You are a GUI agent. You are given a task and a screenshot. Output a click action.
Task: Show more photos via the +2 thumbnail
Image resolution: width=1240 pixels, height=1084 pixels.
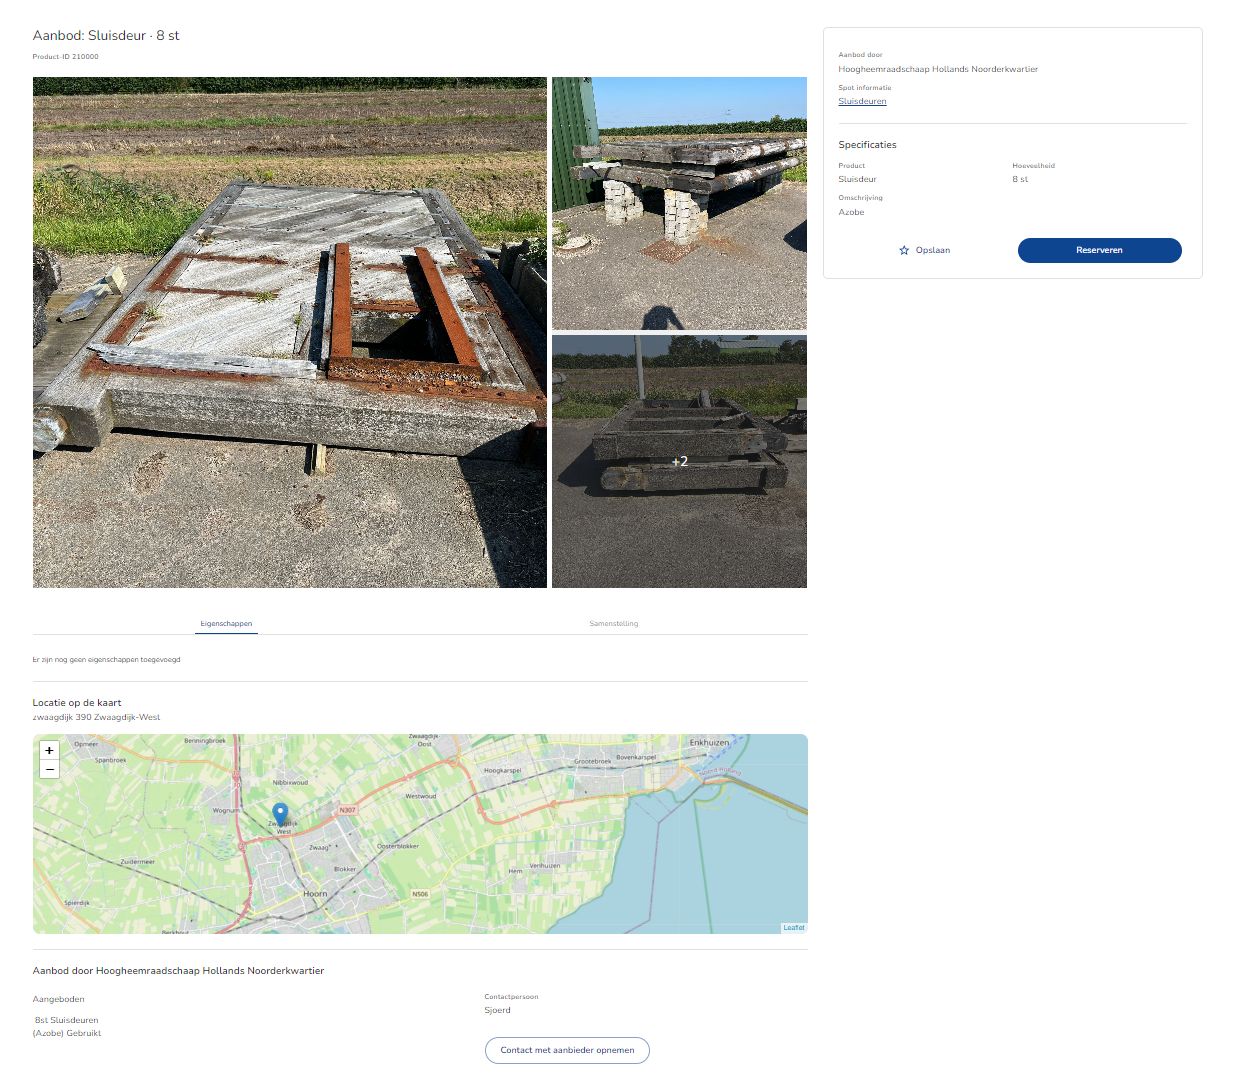679,461
